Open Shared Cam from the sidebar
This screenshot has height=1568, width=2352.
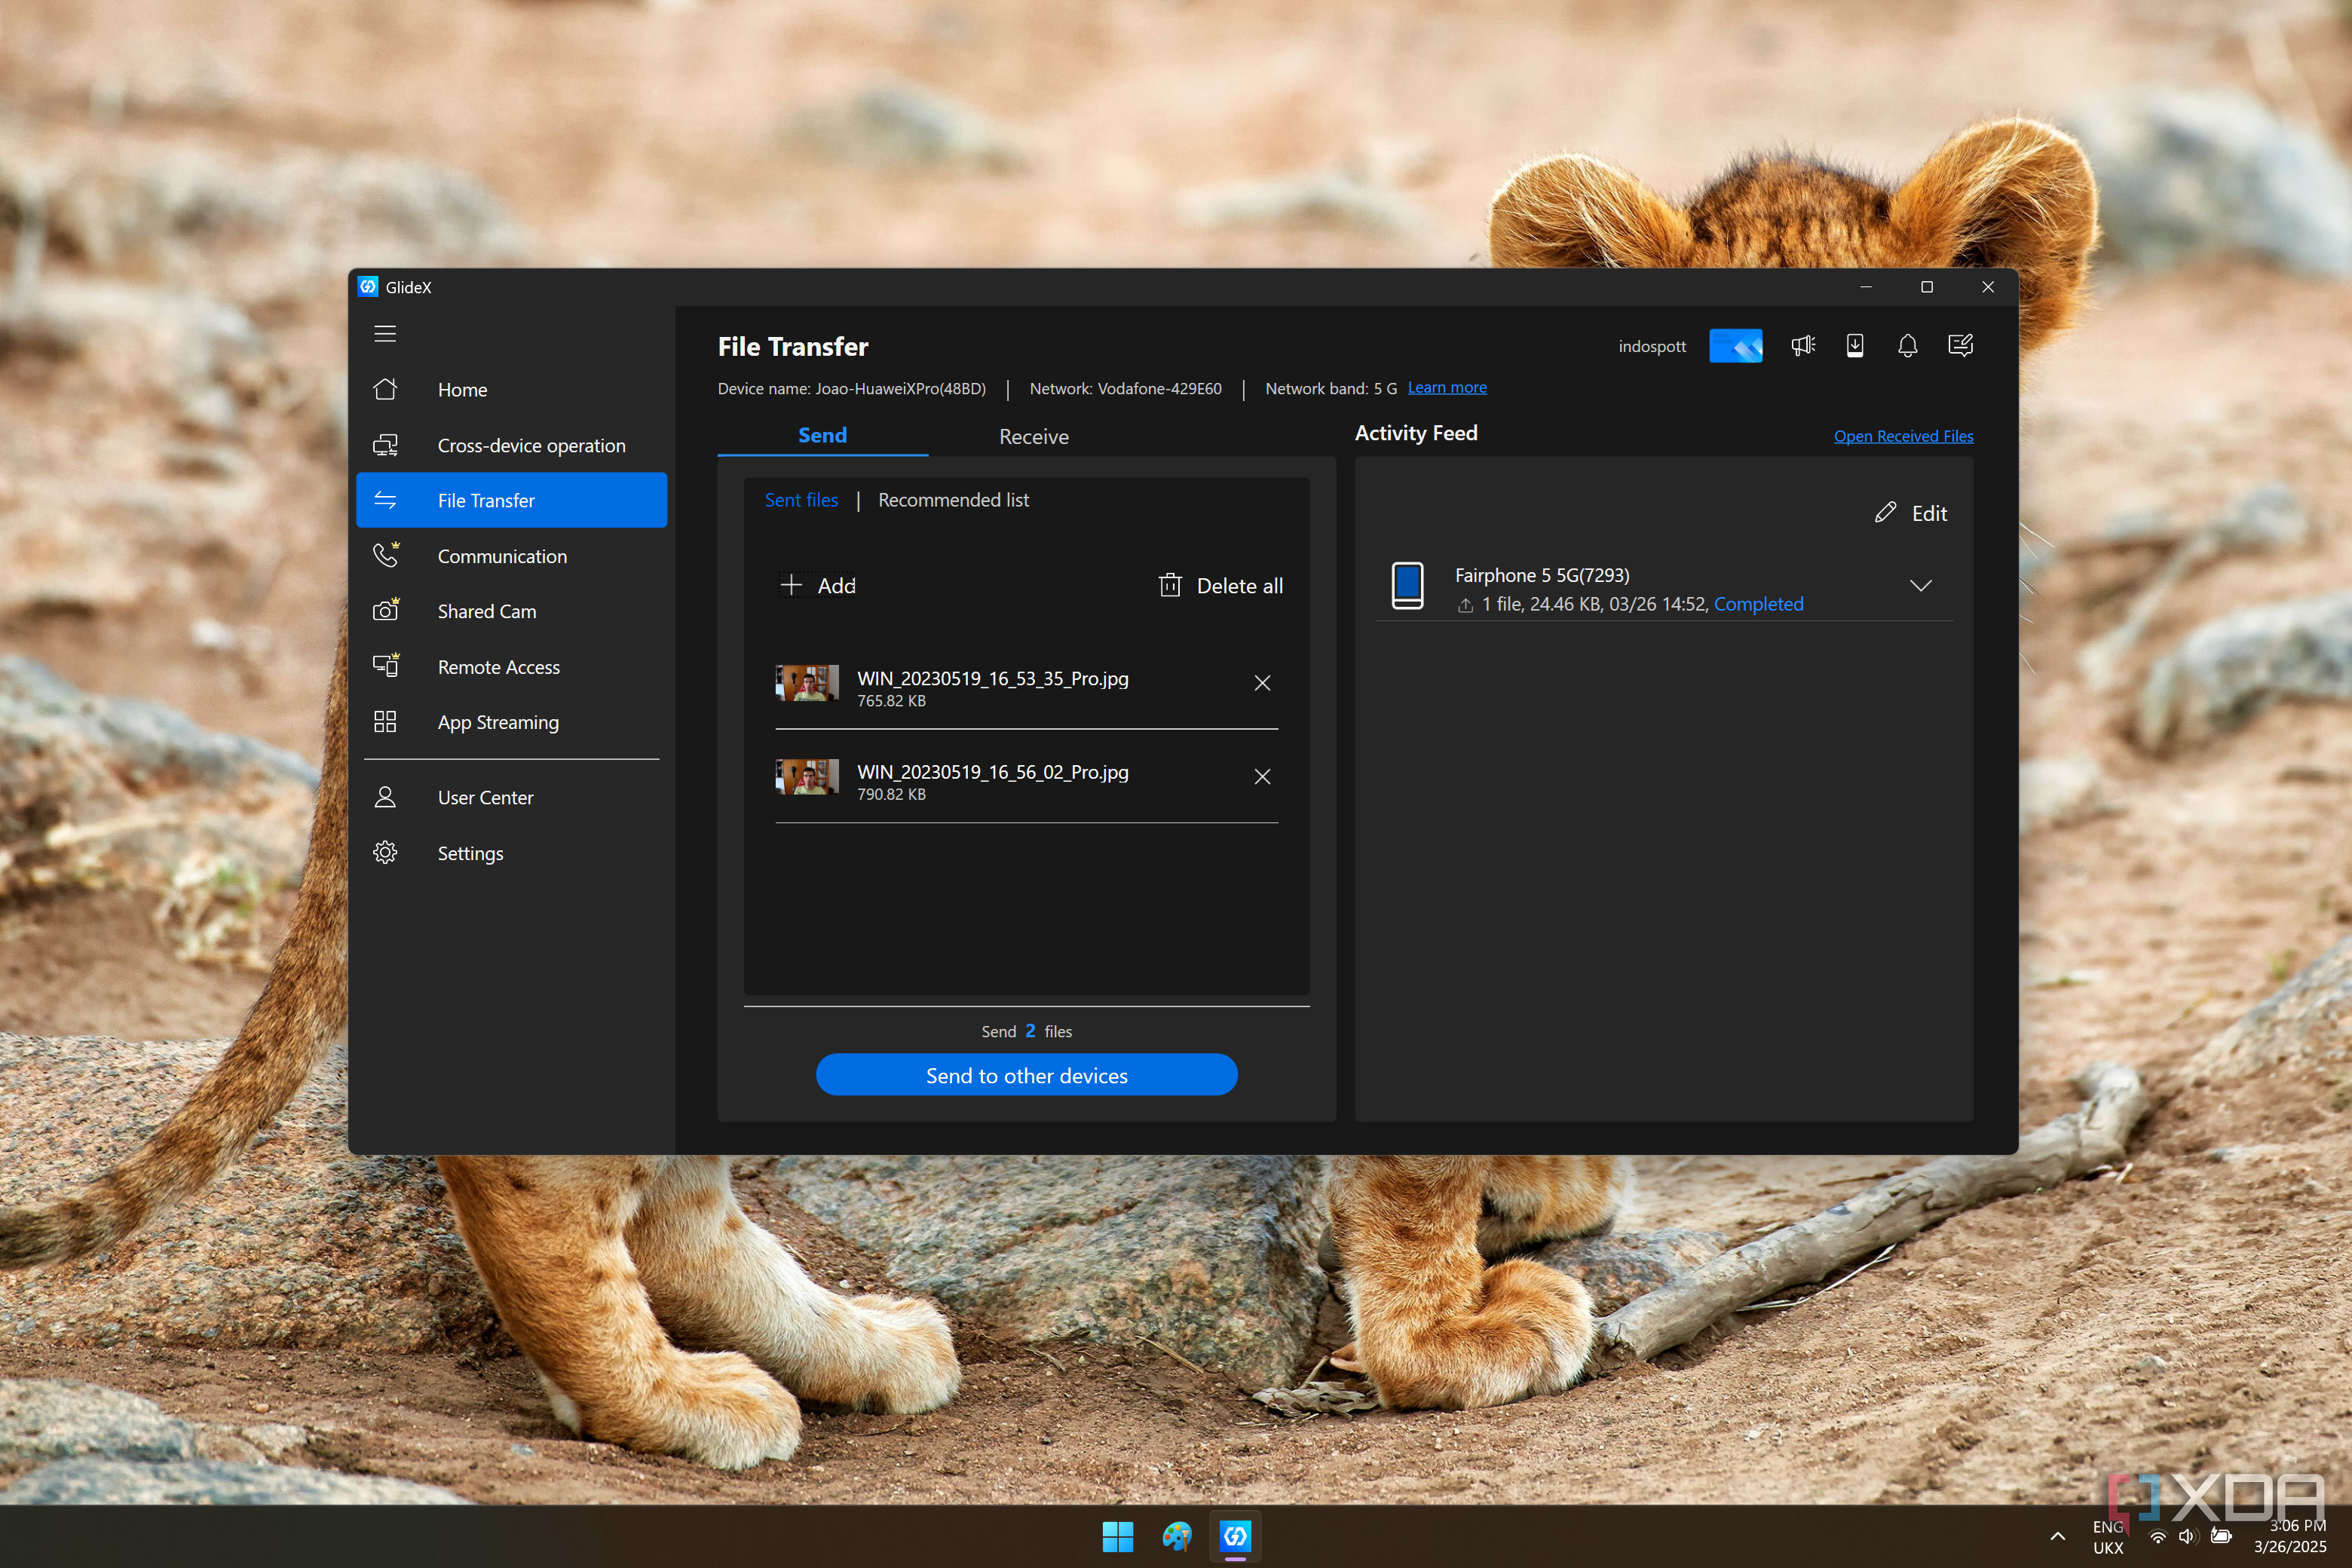487,611
